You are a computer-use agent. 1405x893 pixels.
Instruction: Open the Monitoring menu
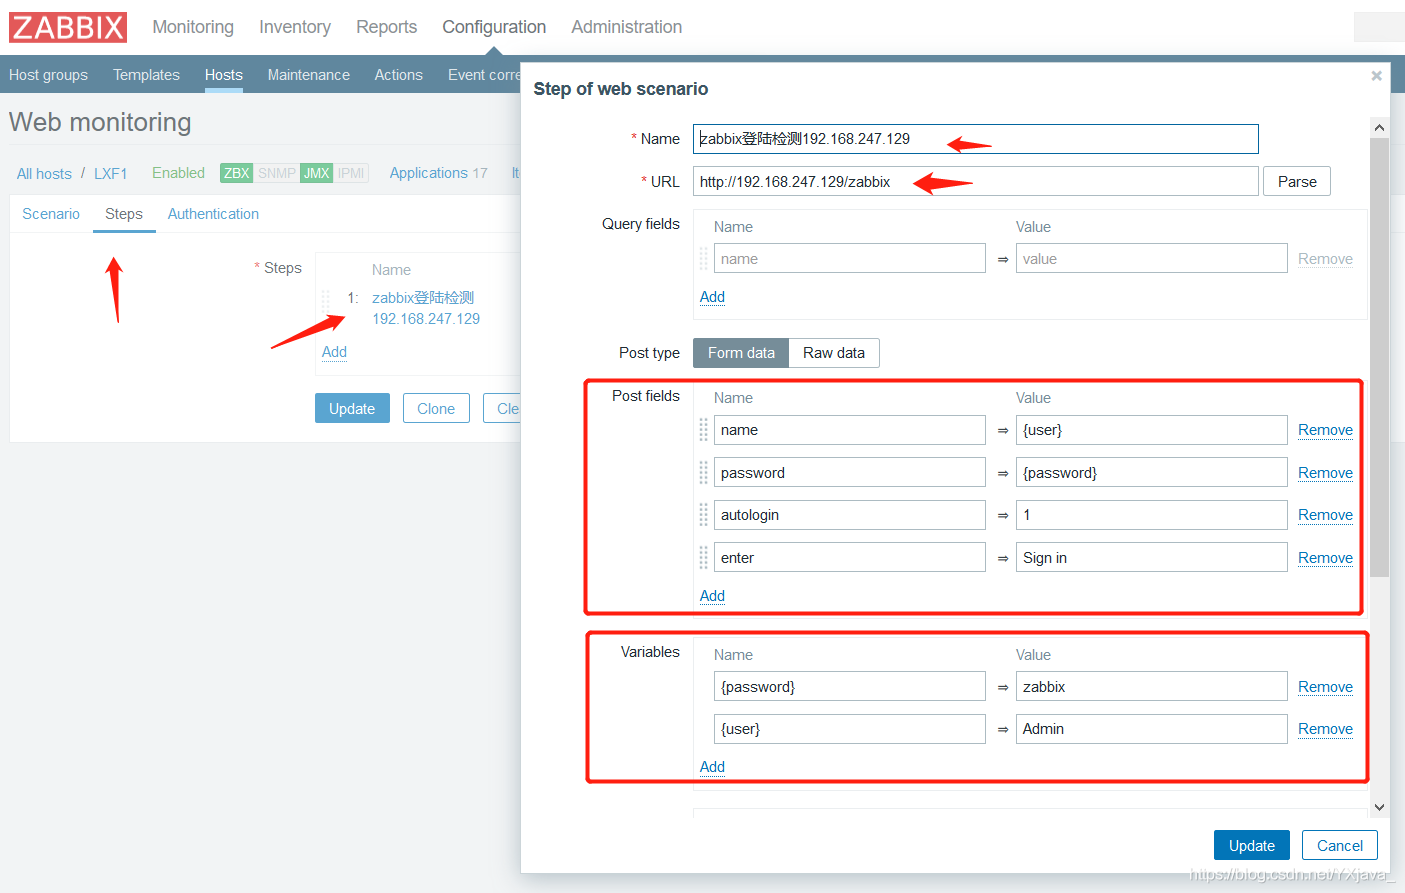click(x=193, y=27)
